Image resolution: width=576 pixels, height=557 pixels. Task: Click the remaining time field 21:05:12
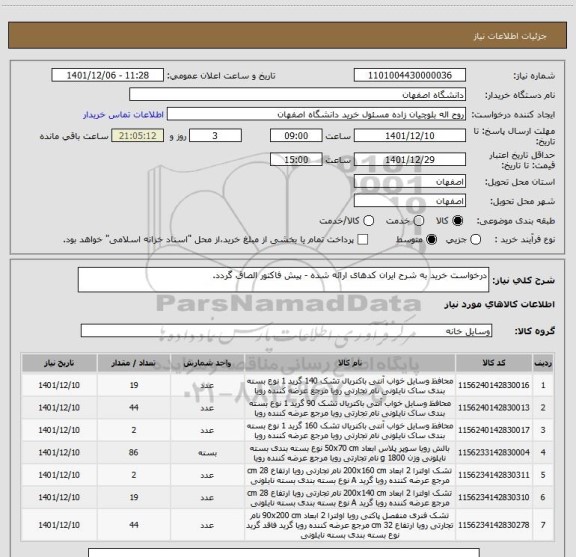[138, 136]
